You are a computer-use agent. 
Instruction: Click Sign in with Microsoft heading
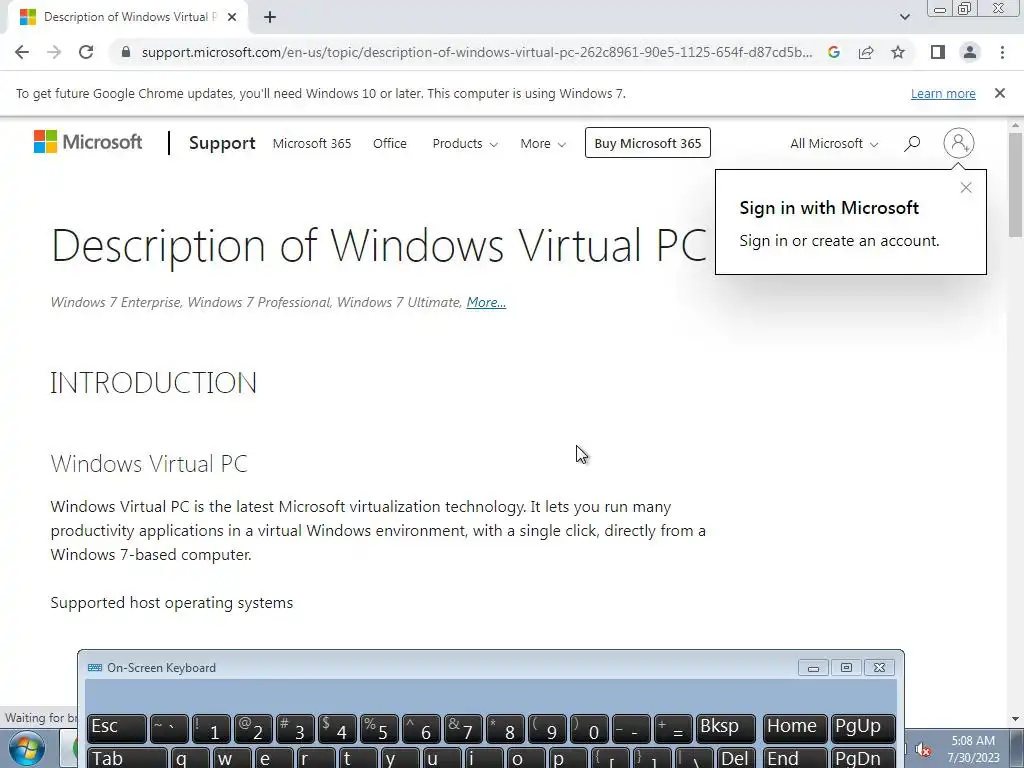[829, 208]
